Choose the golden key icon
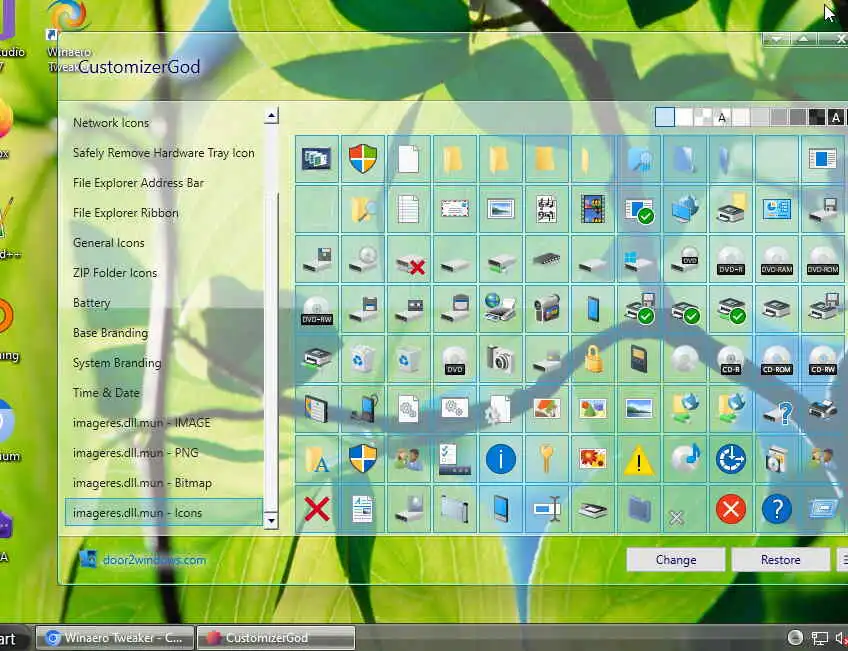 click(547, 459)
